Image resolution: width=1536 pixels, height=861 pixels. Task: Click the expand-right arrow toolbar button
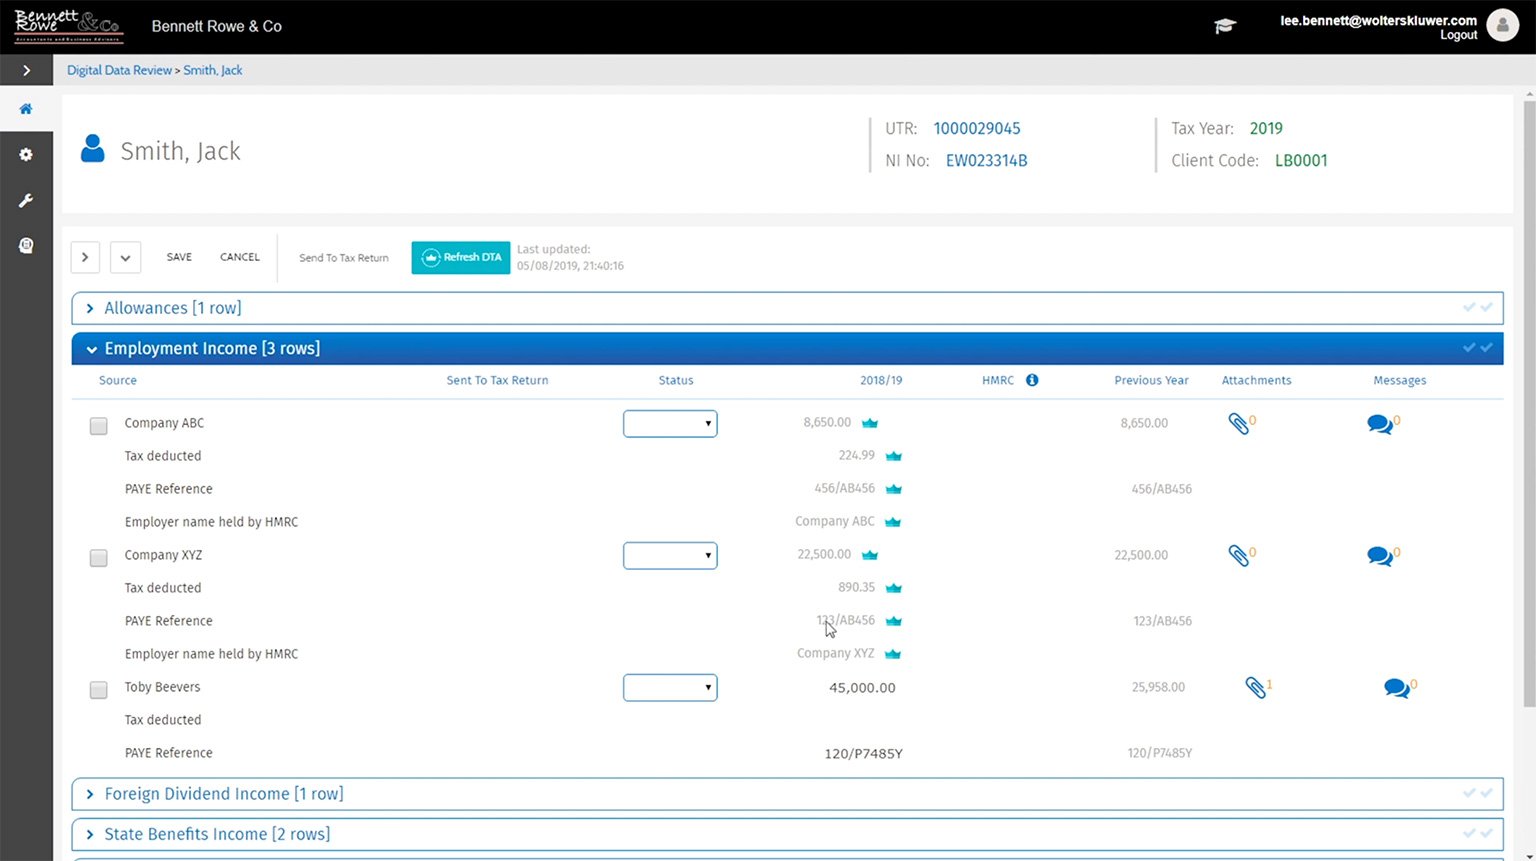click(x=85, y=257)
